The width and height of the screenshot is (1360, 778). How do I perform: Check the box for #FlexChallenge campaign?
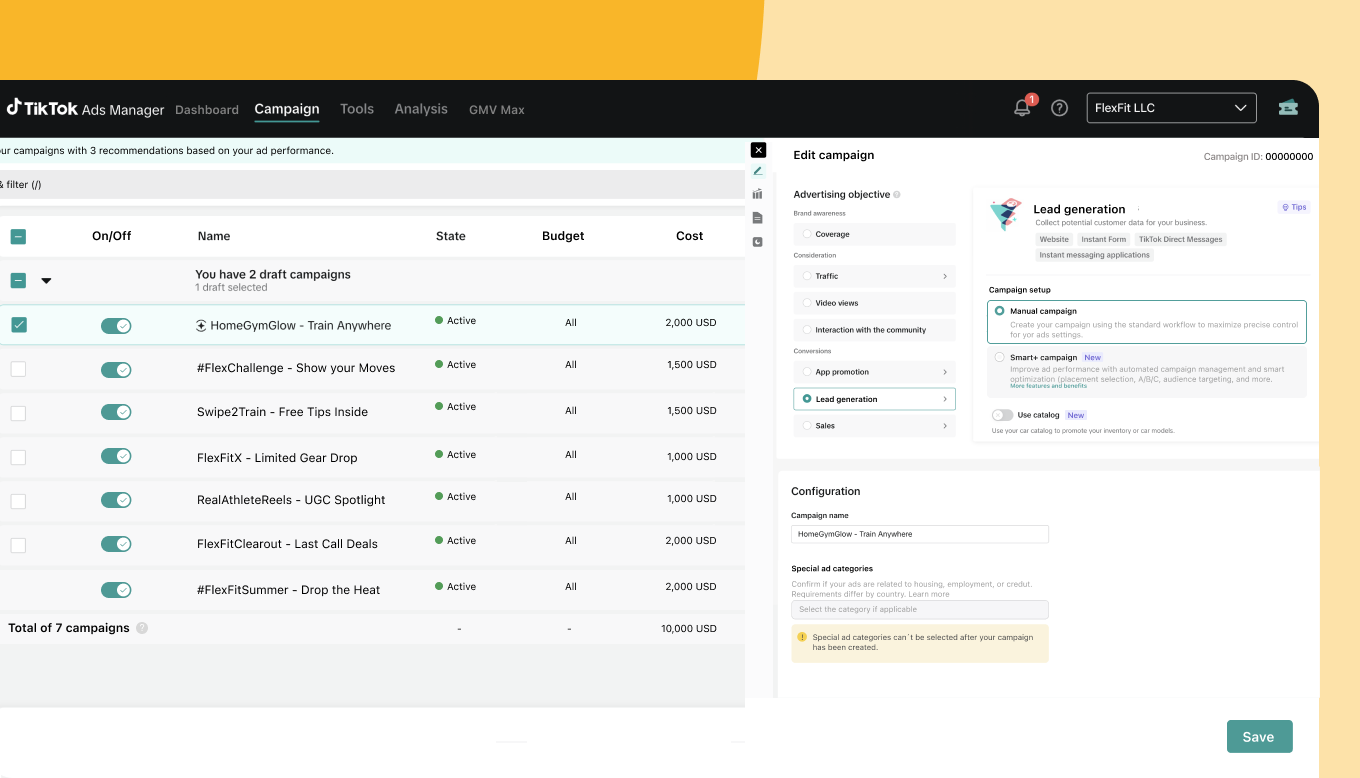click(x=18, y=369)
